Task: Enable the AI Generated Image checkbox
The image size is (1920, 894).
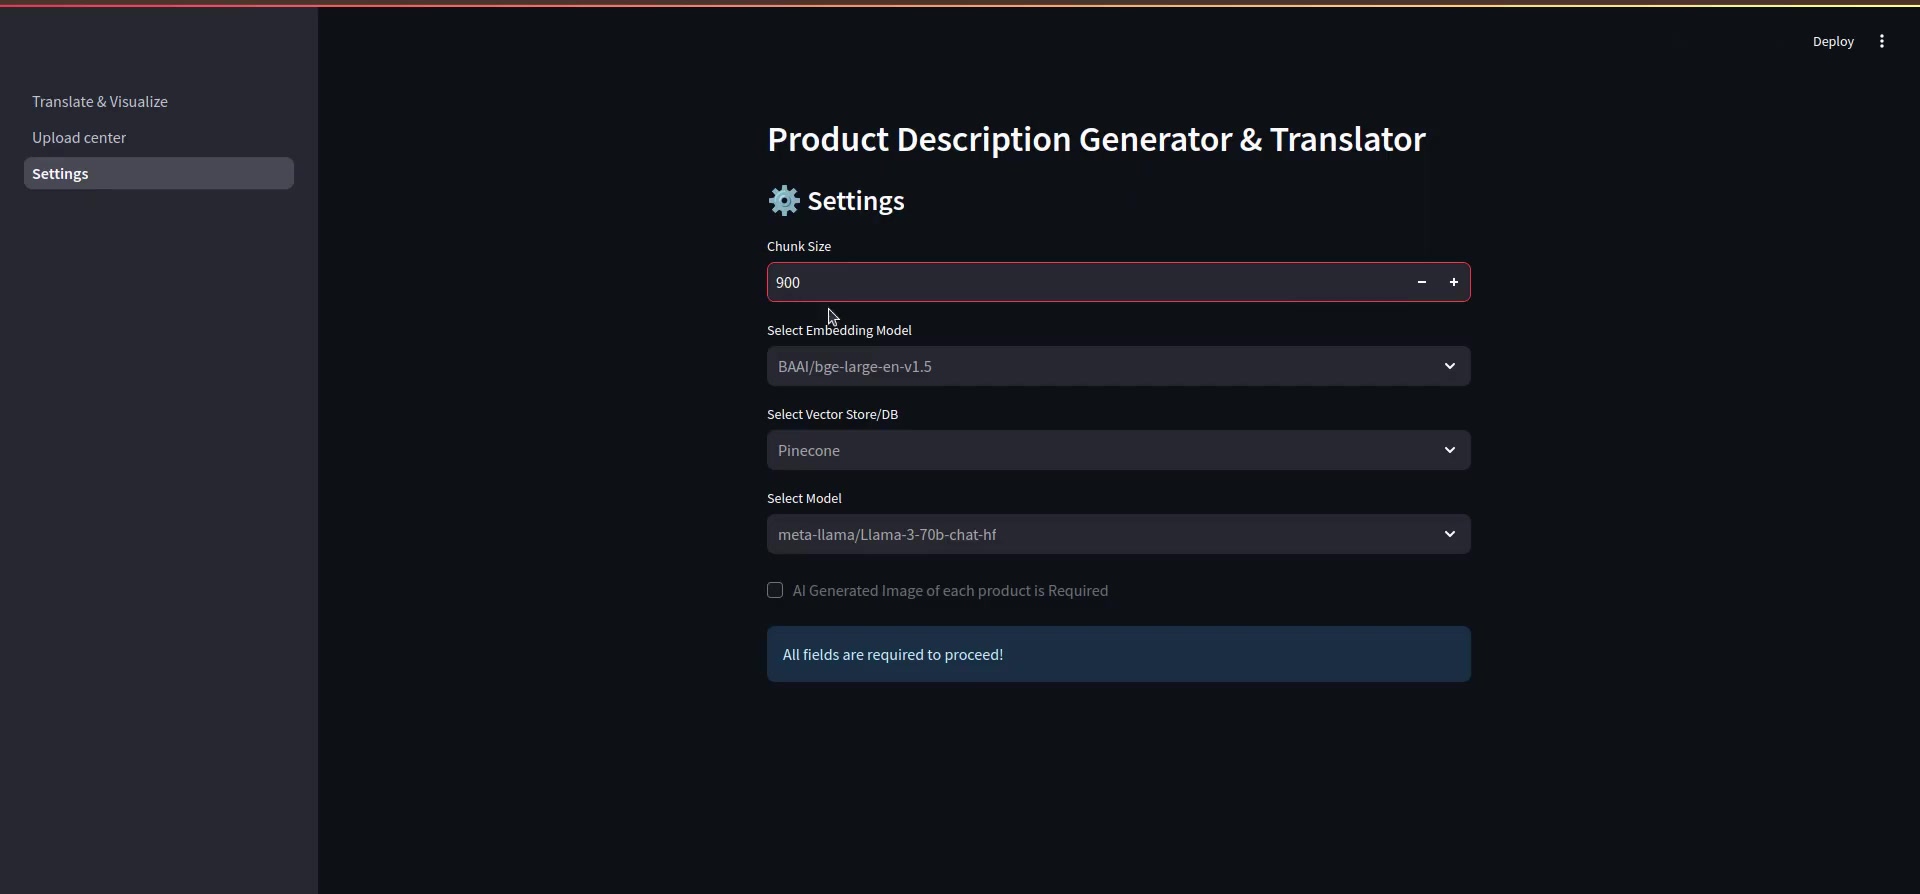Action: pos(775,591)
